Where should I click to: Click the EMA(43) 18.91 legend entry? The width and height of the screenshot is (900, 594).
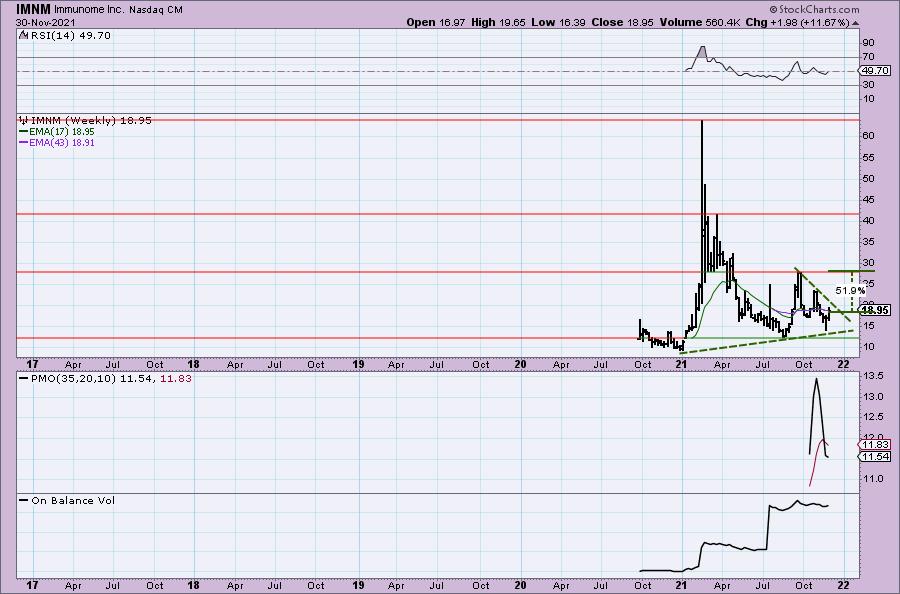click(x=57, y=143)
